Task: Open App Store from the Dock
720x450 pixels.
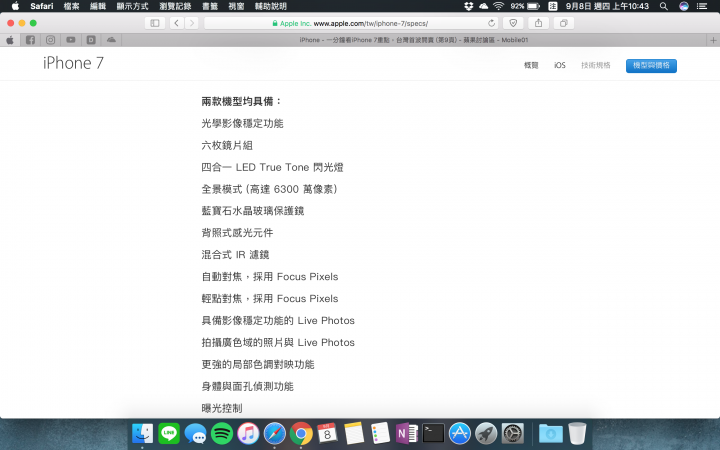Action: [x=460, y=433]
